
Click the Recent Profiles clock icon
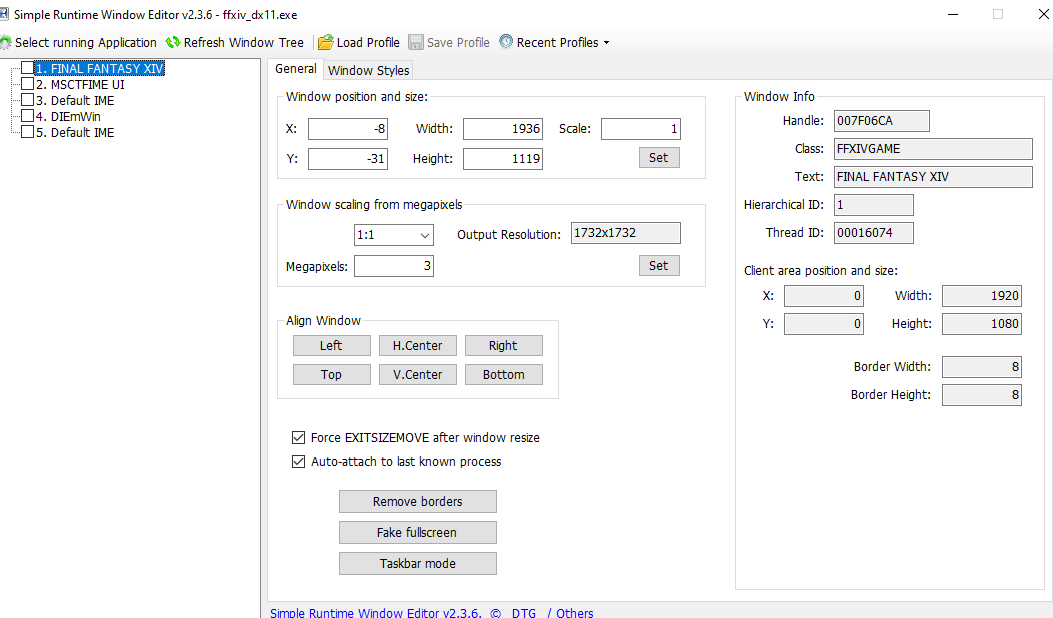point(506,42)
